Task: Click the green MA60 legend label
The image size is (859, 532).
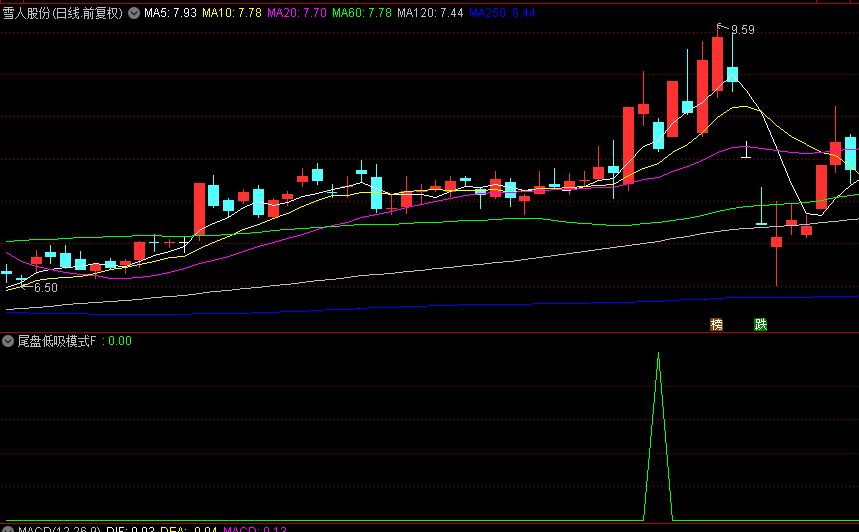Action: [x=361, y=14]
